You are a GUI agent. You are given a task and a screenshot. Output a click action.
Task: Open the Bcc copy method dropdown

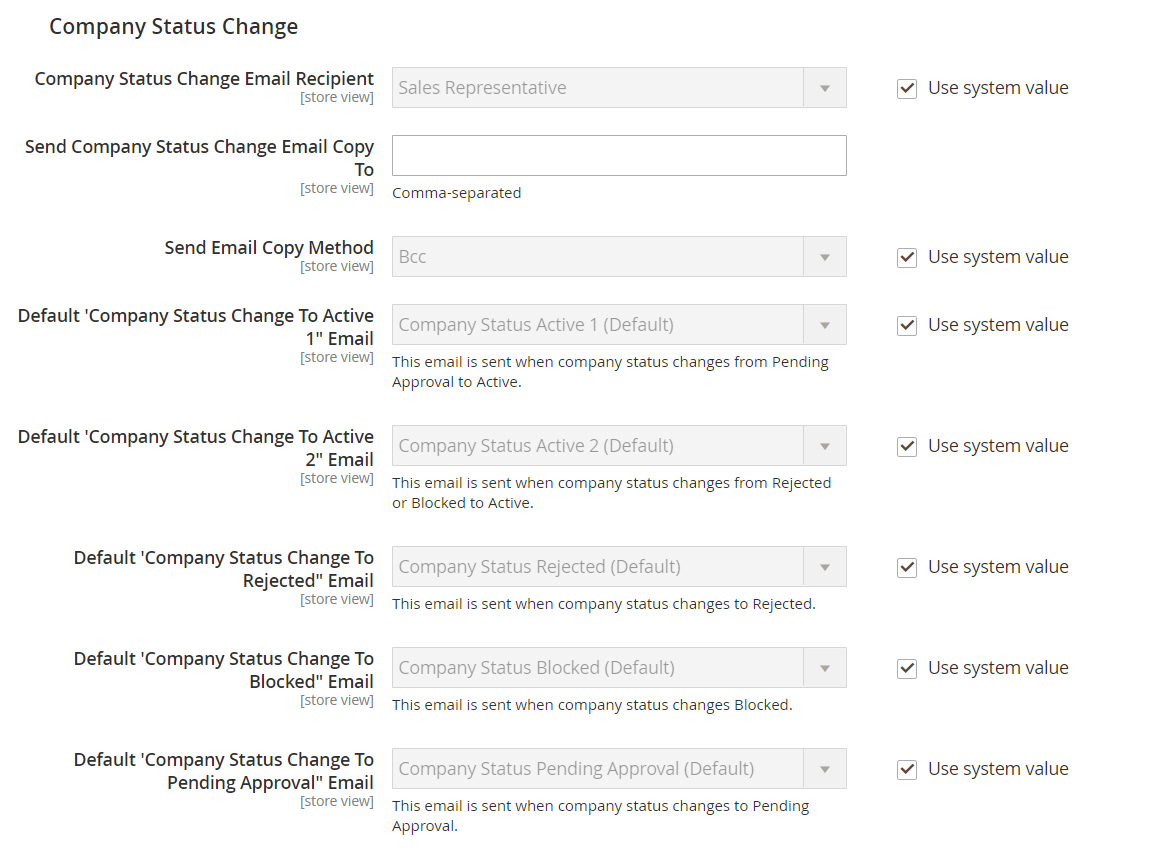[619, 257]
